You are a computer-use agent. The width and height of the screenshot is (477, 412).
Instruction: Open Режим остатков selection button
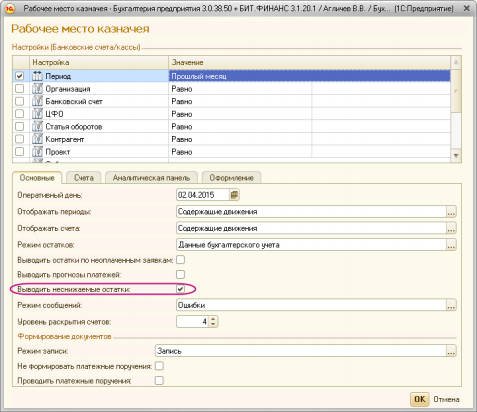tap(451, 245)
